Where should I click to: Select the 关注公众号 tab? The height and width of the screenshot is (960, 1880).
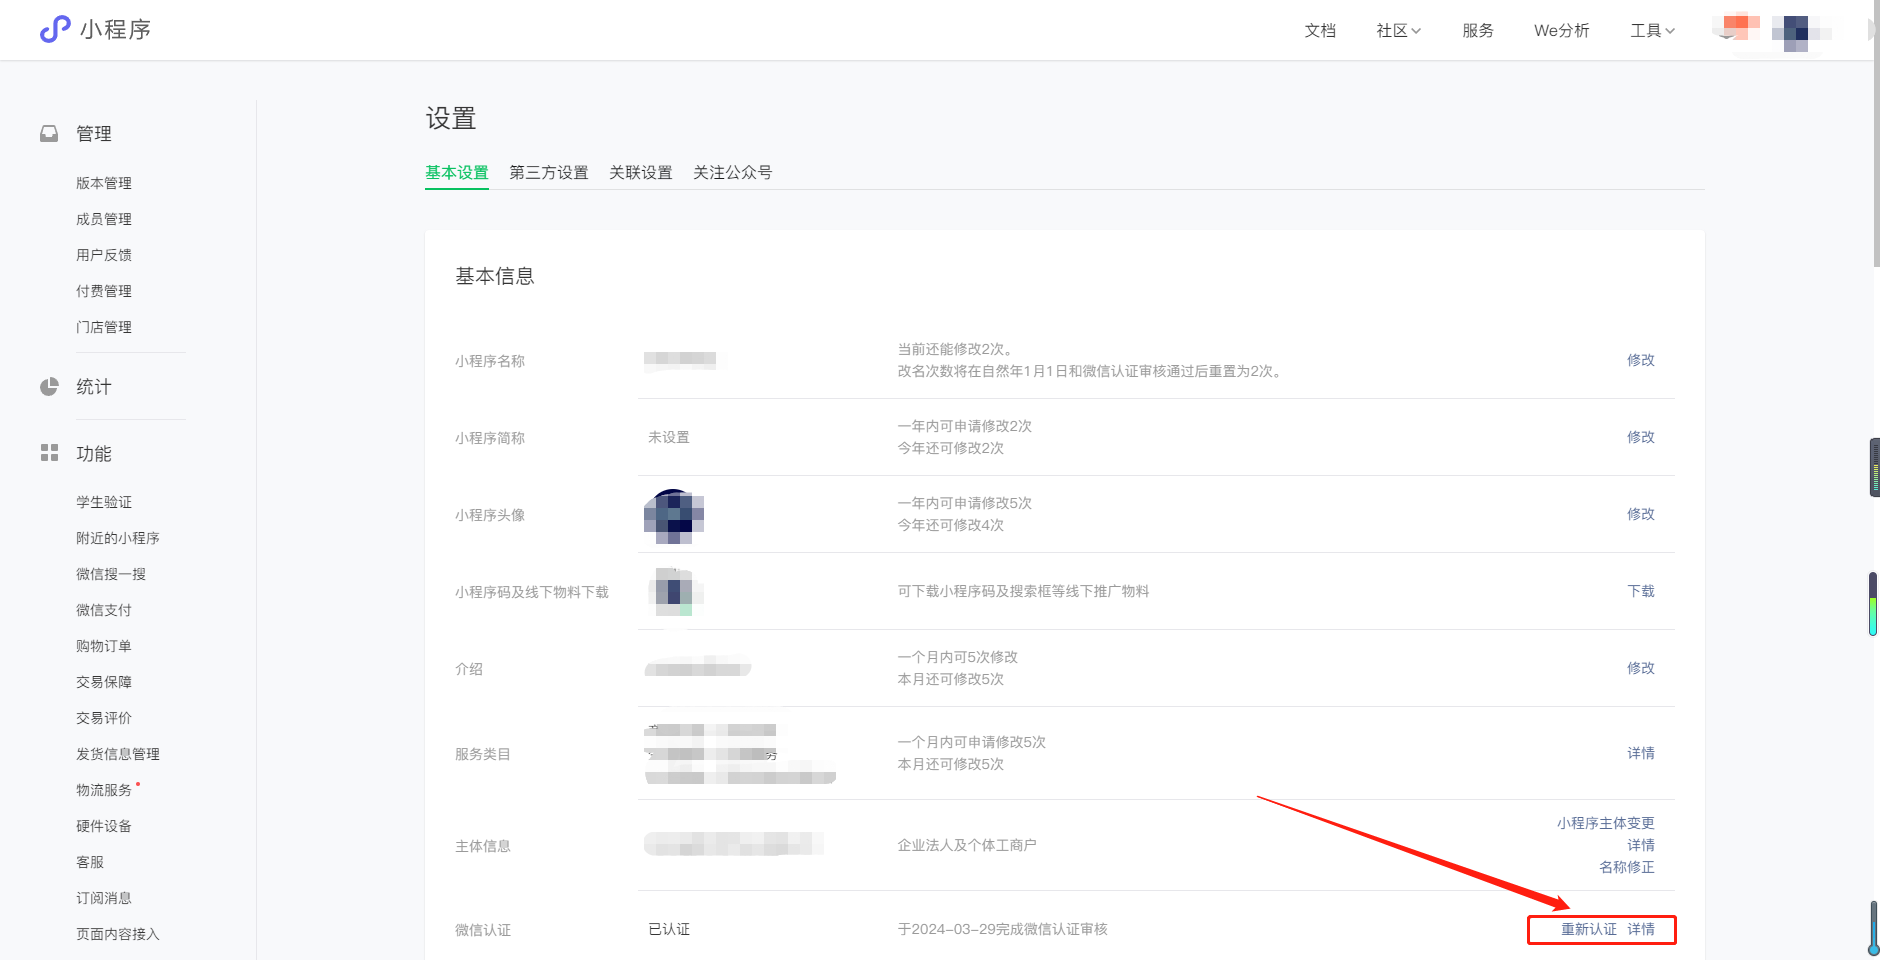click(x=732, y=173)
